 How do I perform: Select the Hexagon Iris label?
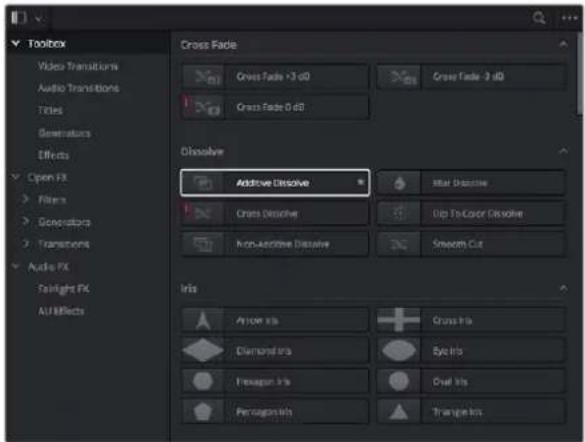pos(263,382)
